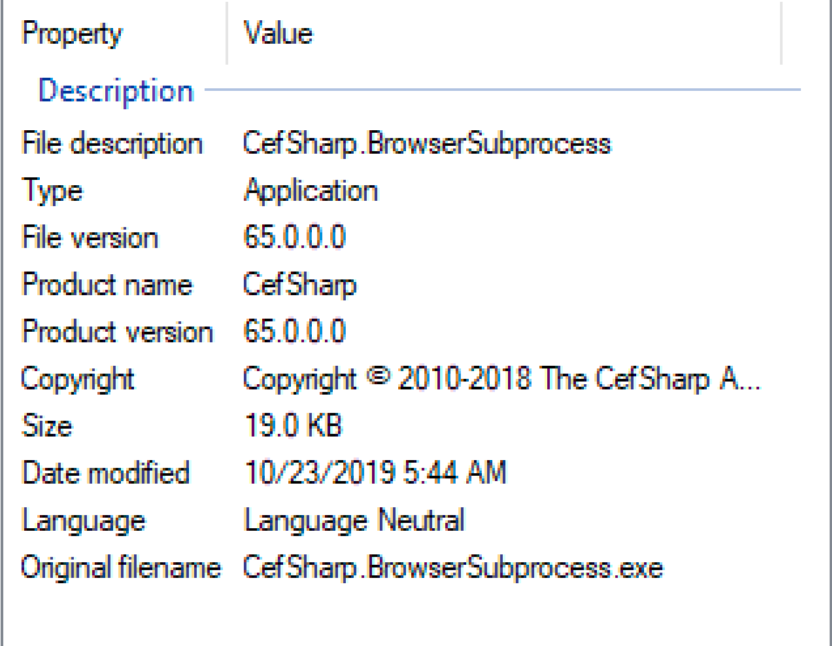This screenshot has width=832, height=658.
Task: Click the Application type value
Action: 310,191
